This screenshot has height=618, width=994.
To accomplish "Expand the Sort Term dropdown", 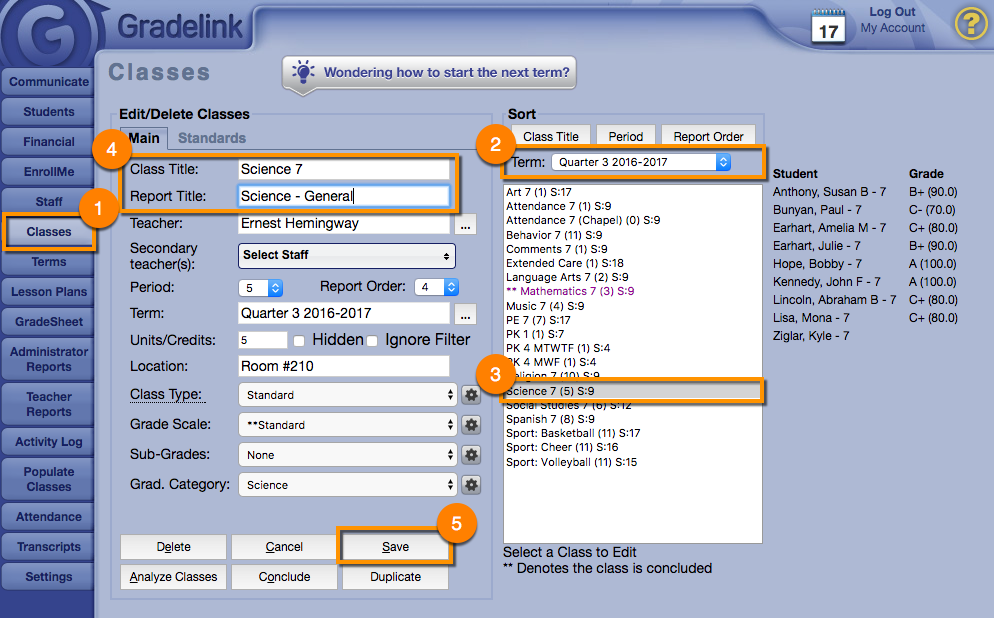I will (x=642, y=162).
